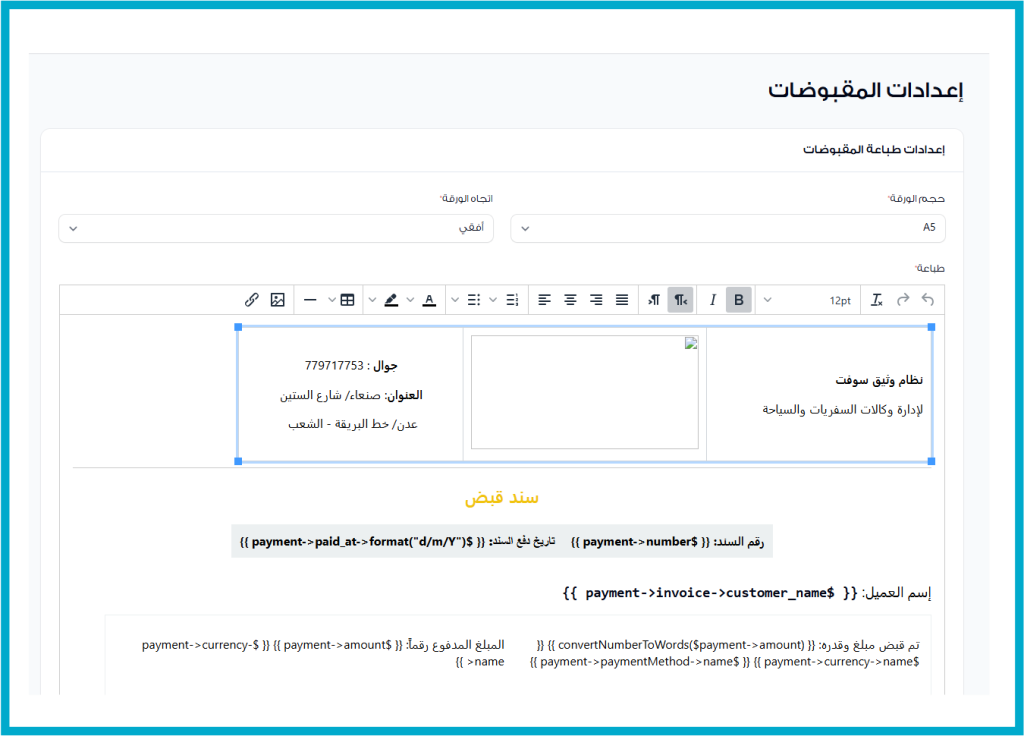Open the paper orientation dropdown

276,228
